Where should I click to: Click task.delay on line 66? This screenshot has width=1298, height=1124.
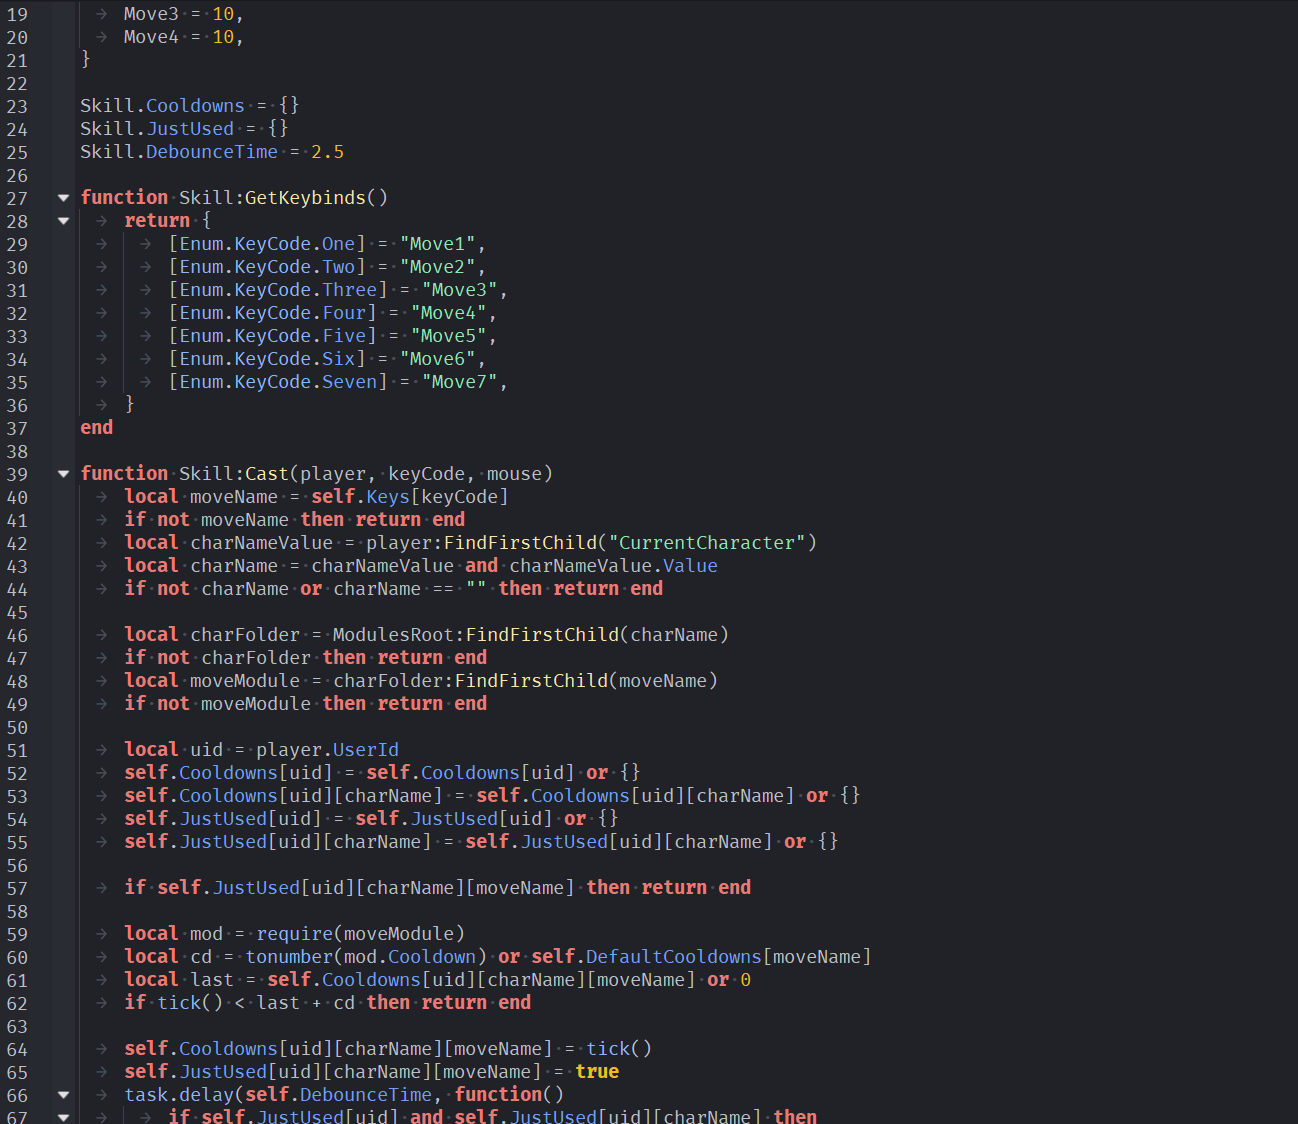(x=179, y=1095)
